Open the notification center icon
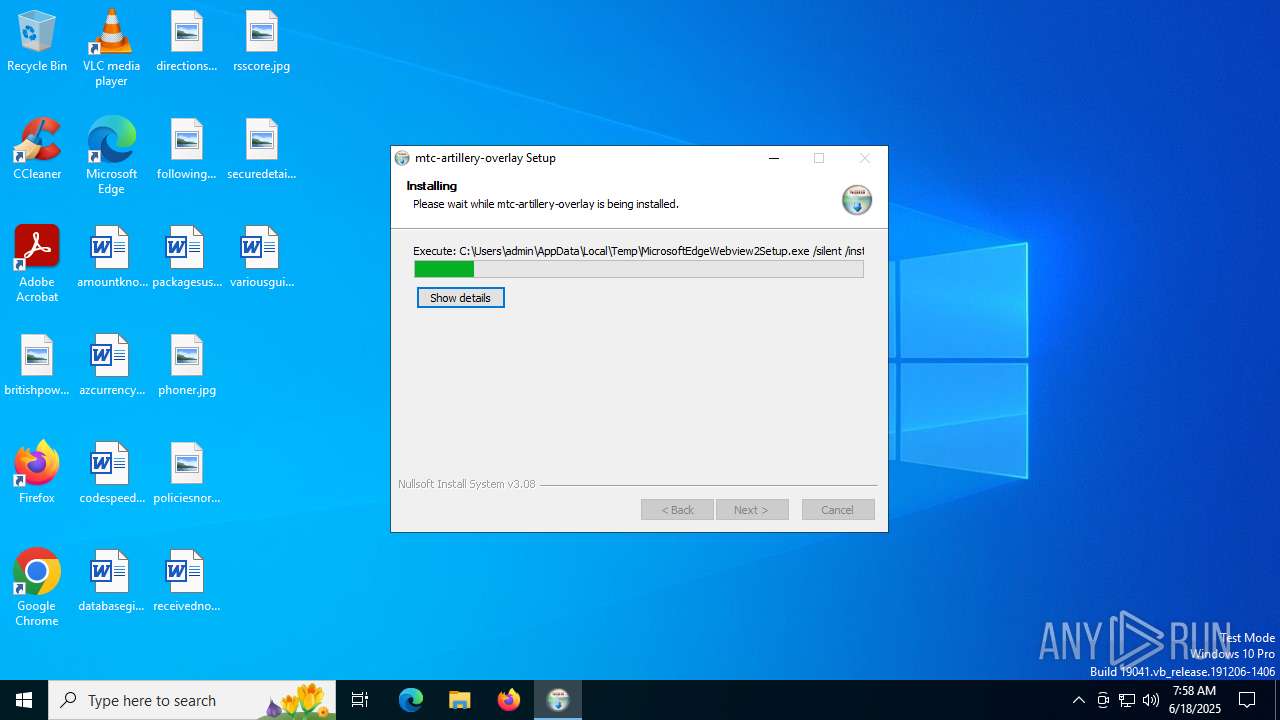 coord(1247,700)
